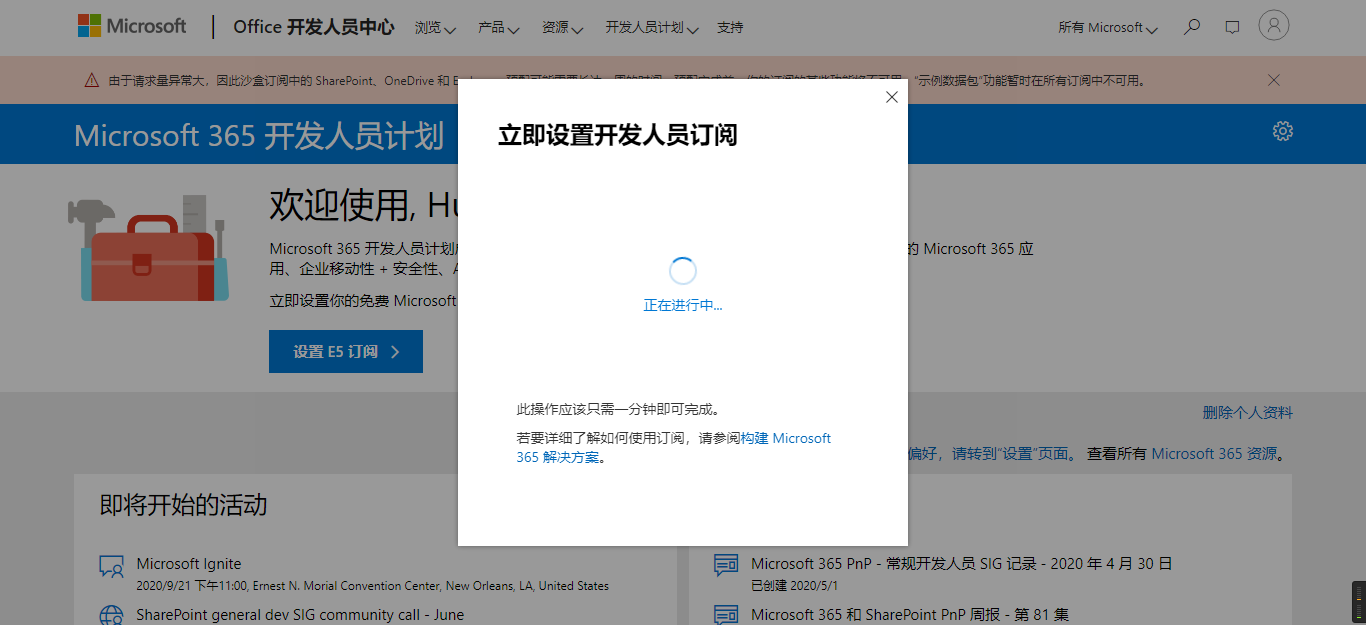Image resolution: width=1366 pixels, height=625 pixels.
Task: Click the 即将开始的活动 heading
Action: [183, 505]
